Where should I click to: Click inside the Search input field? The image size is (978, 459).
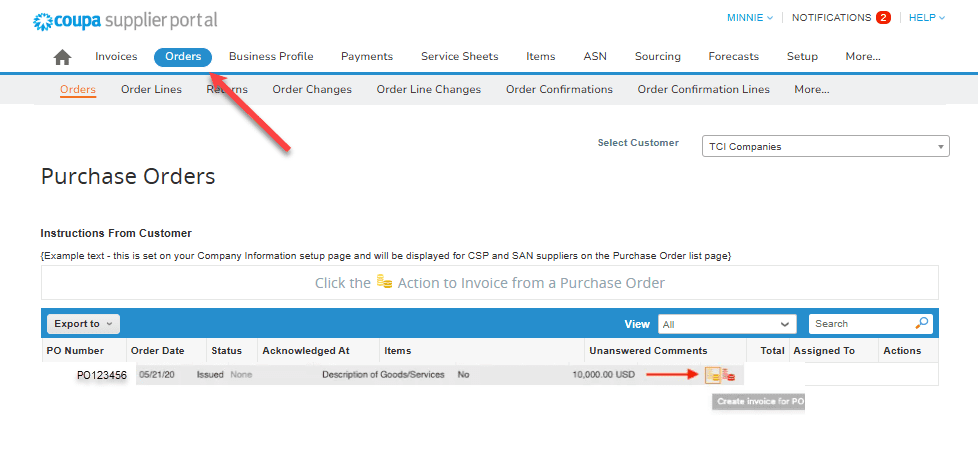[860, 324]
